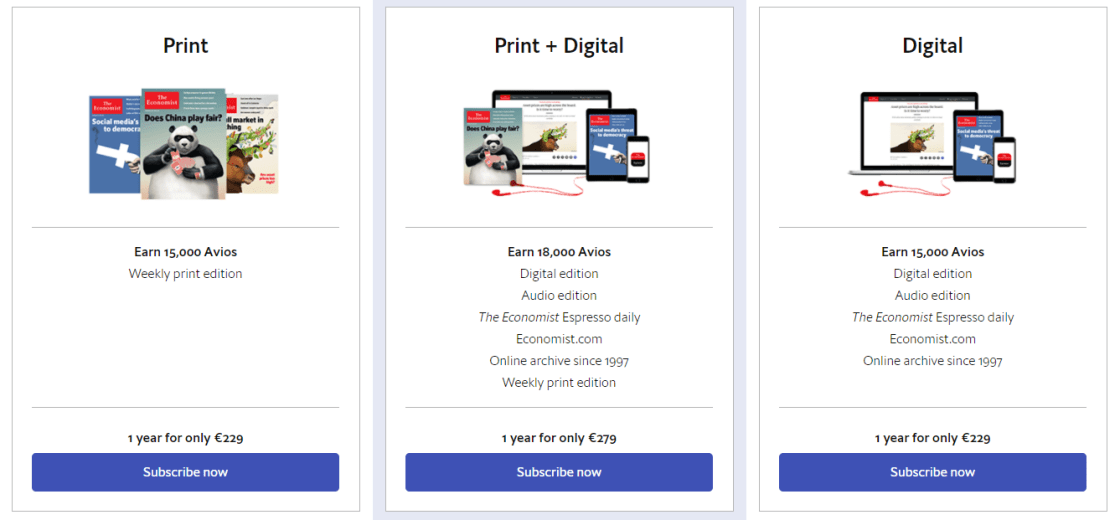
Task: Select the Print heading
Action: (x=185, y=46)
